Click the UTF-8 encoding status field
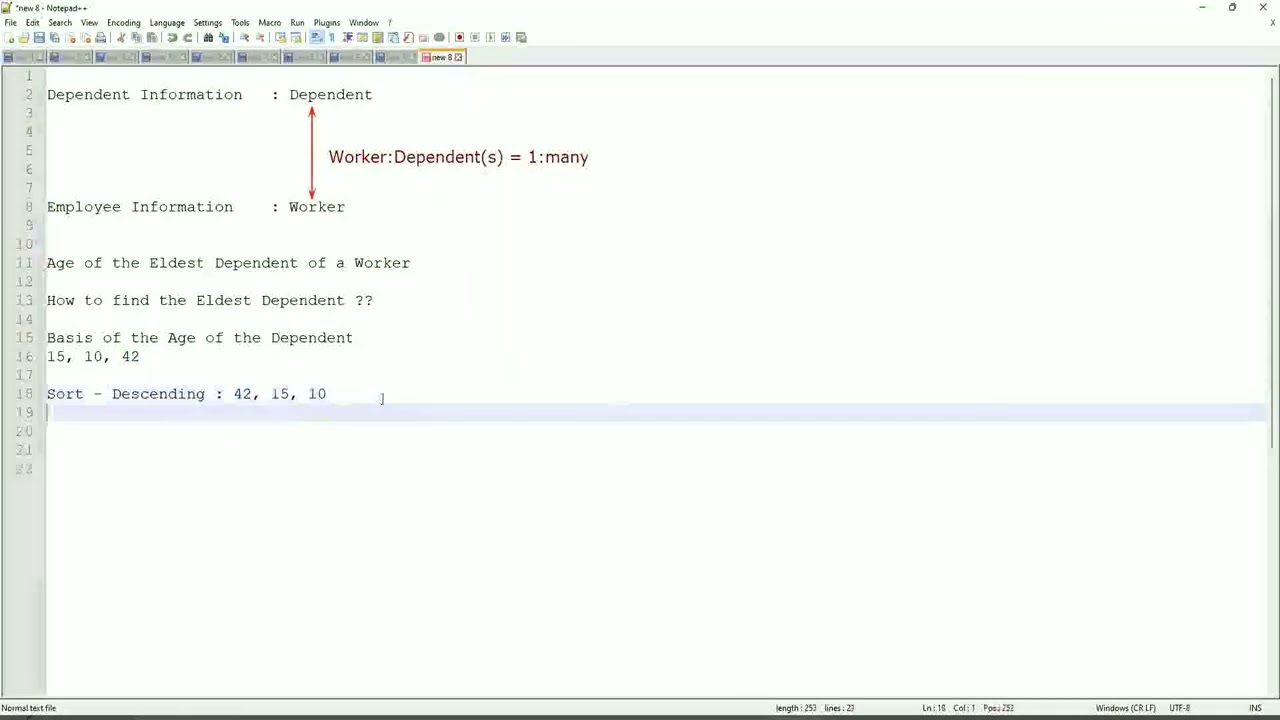 click(x=1178, y=708)
